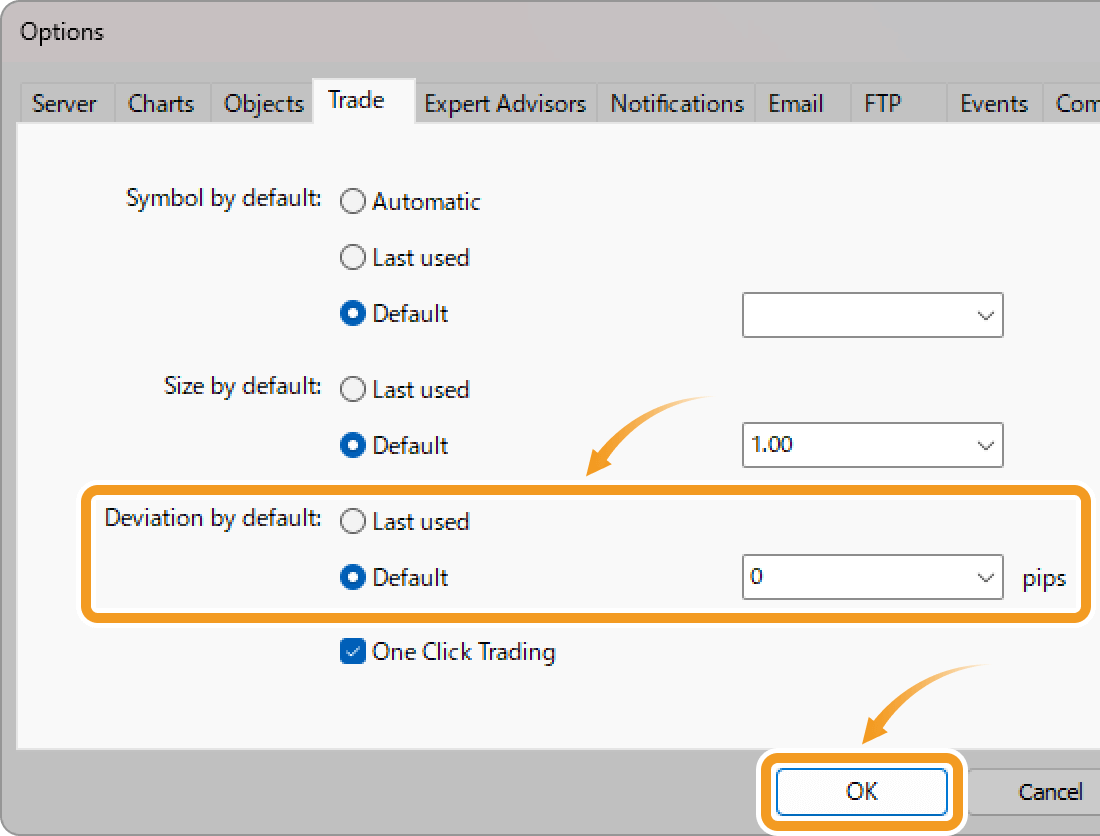This screenshot has height=836, width=1100.
Task: Click the size field showing 1.00
Action: [873, 445]
